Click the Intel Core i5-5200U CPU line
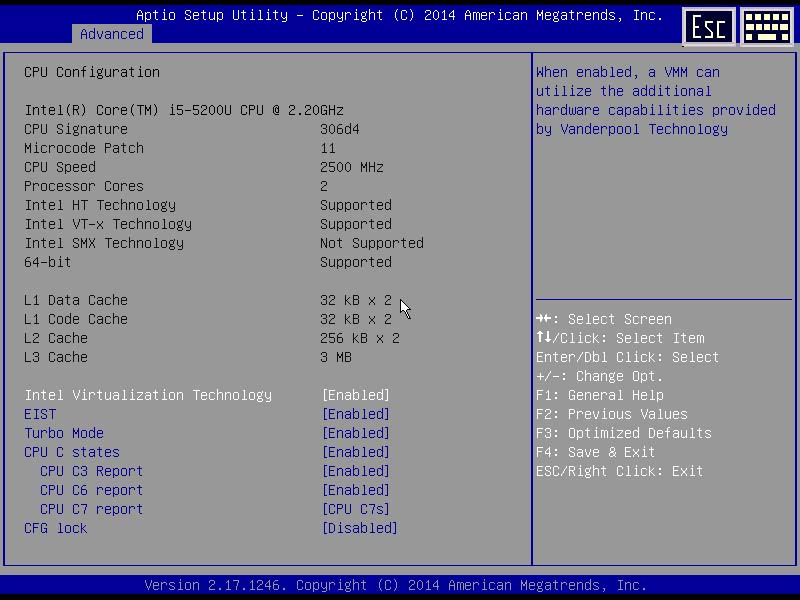This screenshot has height=600, width=800. (184, 110)
